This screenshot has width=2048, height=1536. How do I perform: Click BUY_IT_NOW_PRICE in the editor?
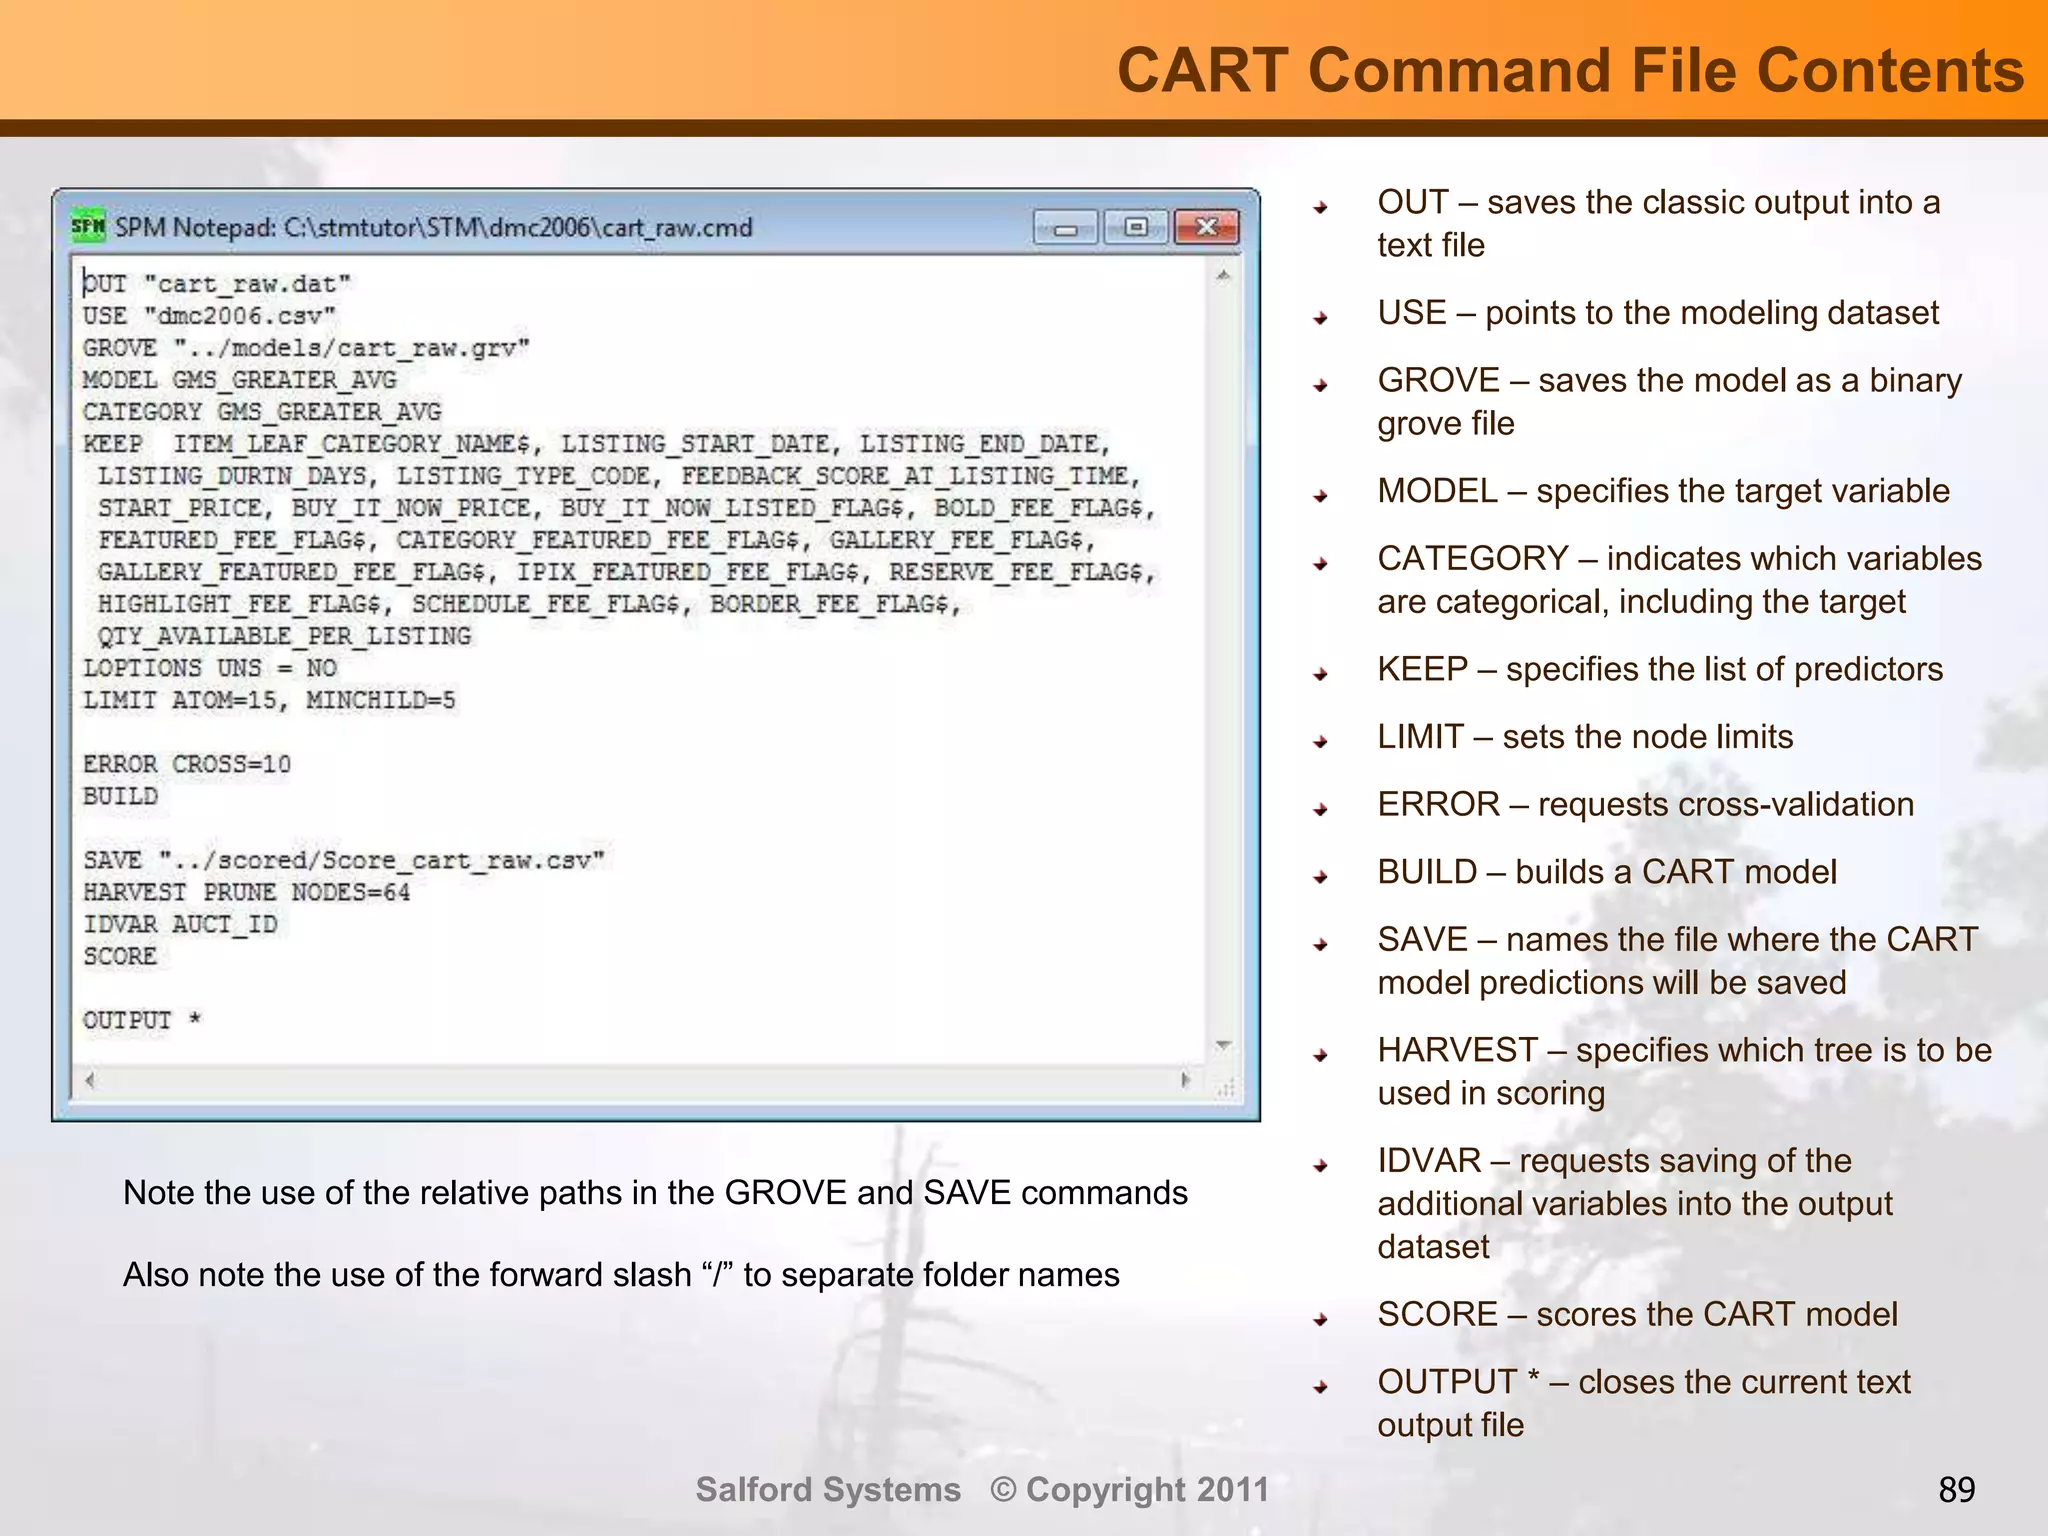[411, 508]
